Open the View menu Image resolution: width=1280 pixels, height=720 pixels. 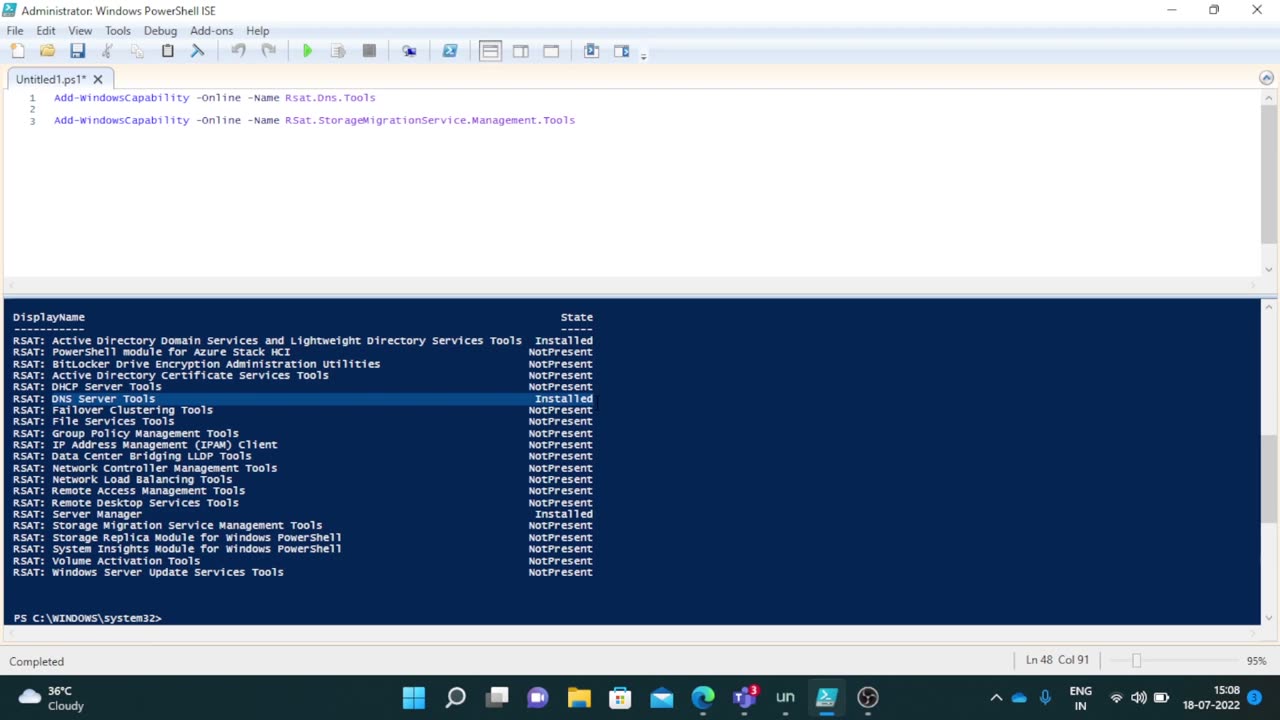[x=80, y=31]
